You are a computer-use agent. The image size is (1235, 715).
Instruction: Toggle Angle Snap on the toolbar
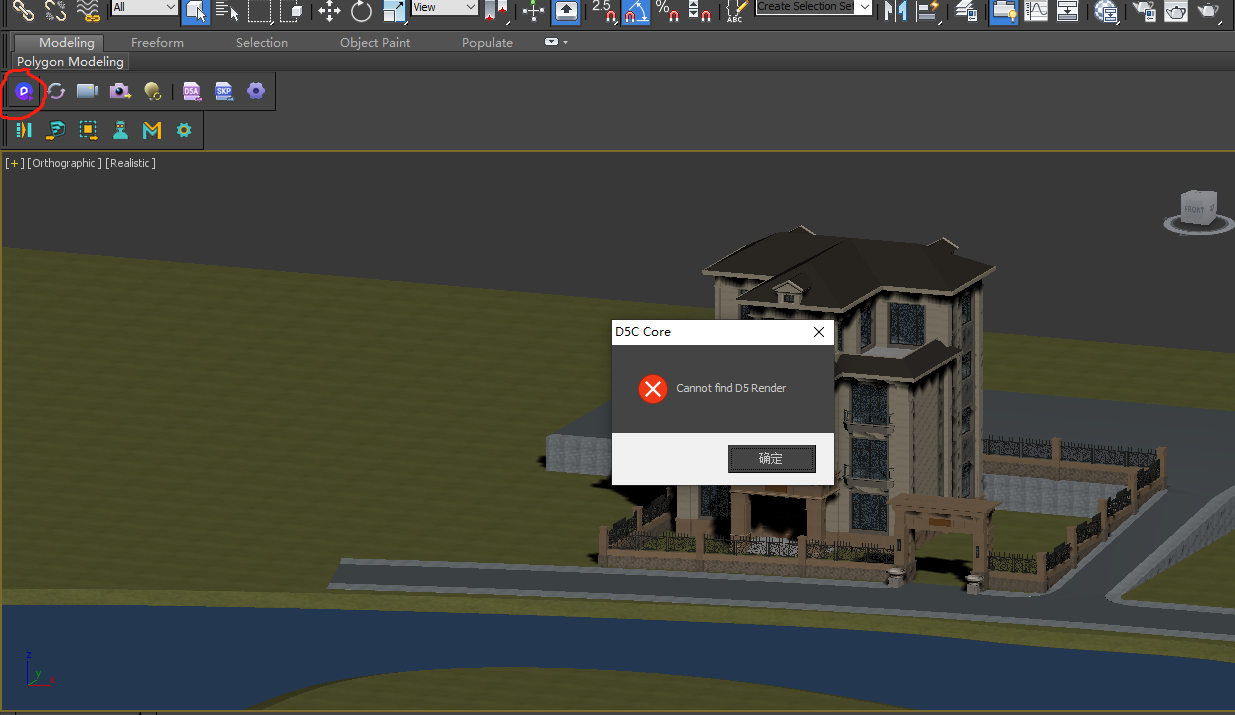pyautogui.click(x=635, y=11)
